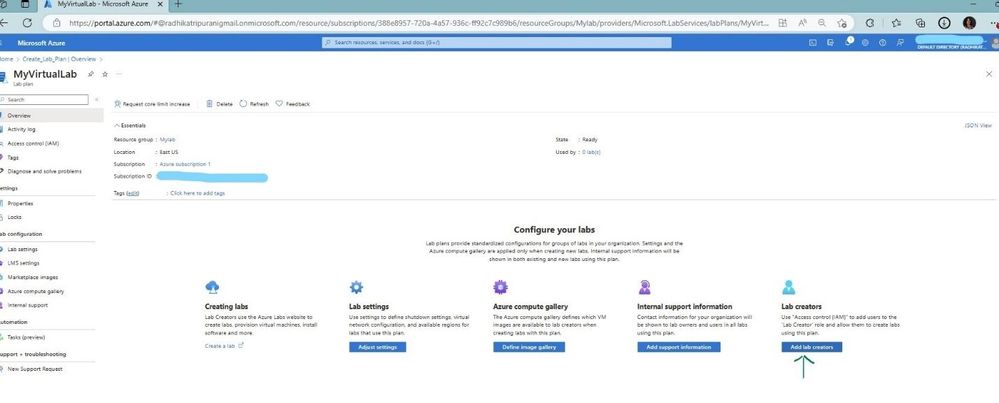The width and height of the screenshot is (999, 403).
Task: Click the Define image gallery button
Action: coord(529,347)
